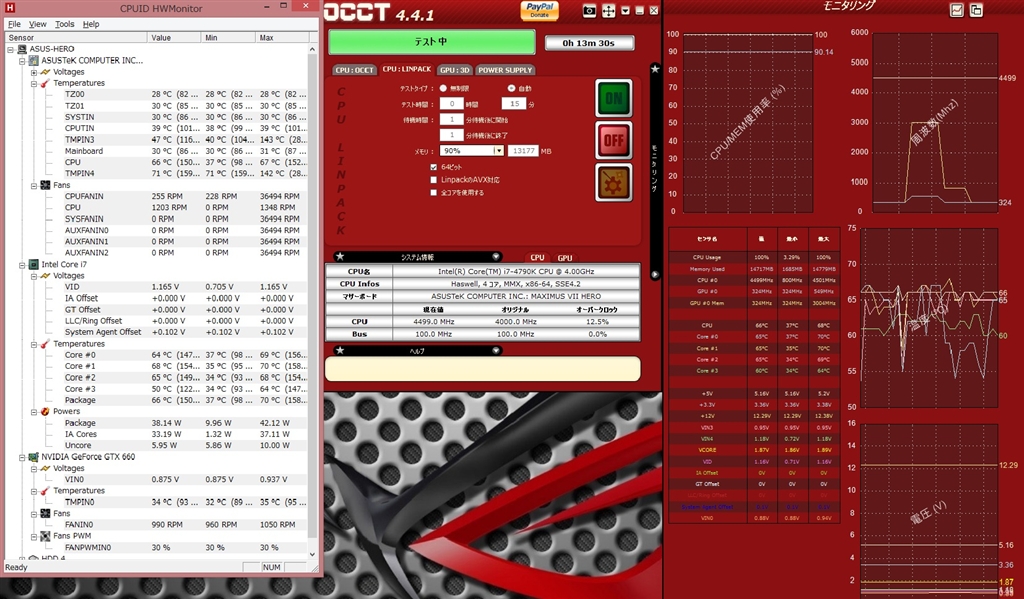Open the POWER SUPPLY tab

pyautogui.click(x=505, y=70)
